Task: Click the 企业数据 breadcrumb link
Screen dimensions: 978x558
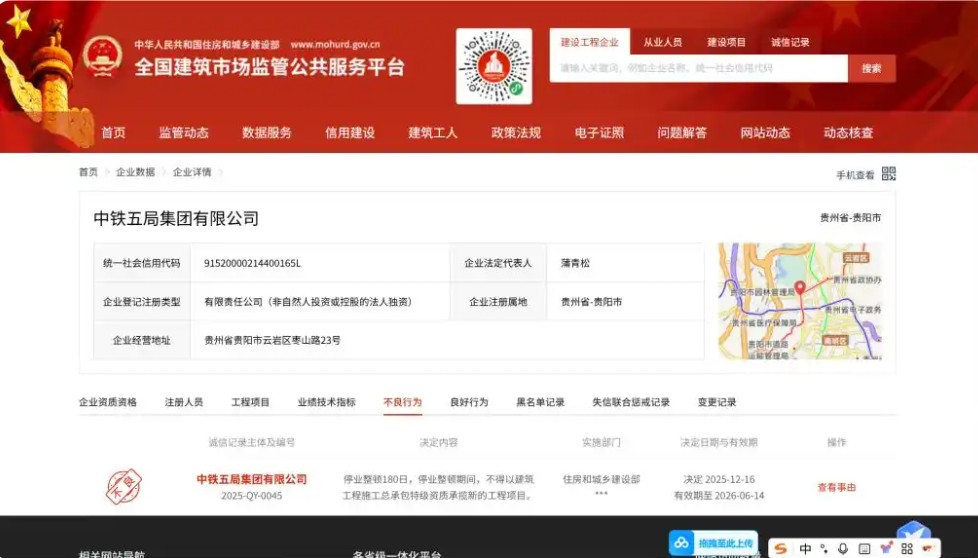Action: tap(135, 172)
